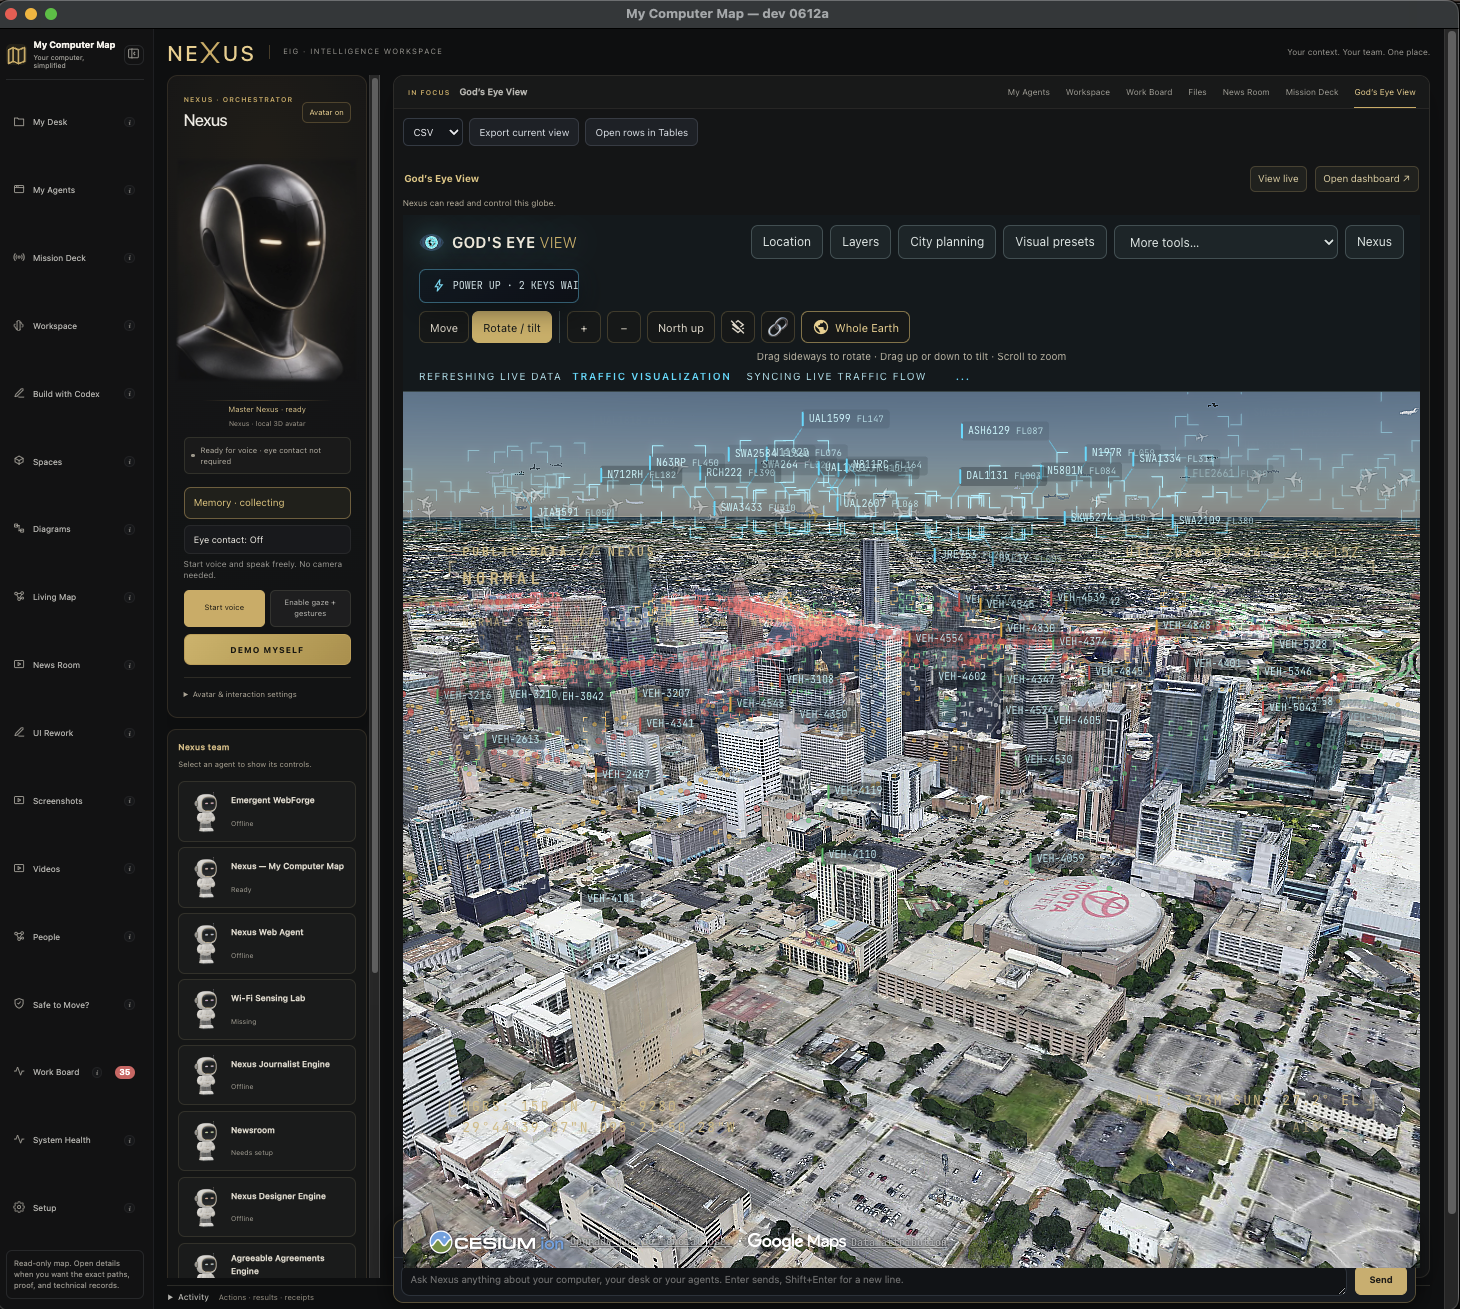The image size is (1460, 1309).
Task: Open the Files tab
Action: tap(1197, 92)
